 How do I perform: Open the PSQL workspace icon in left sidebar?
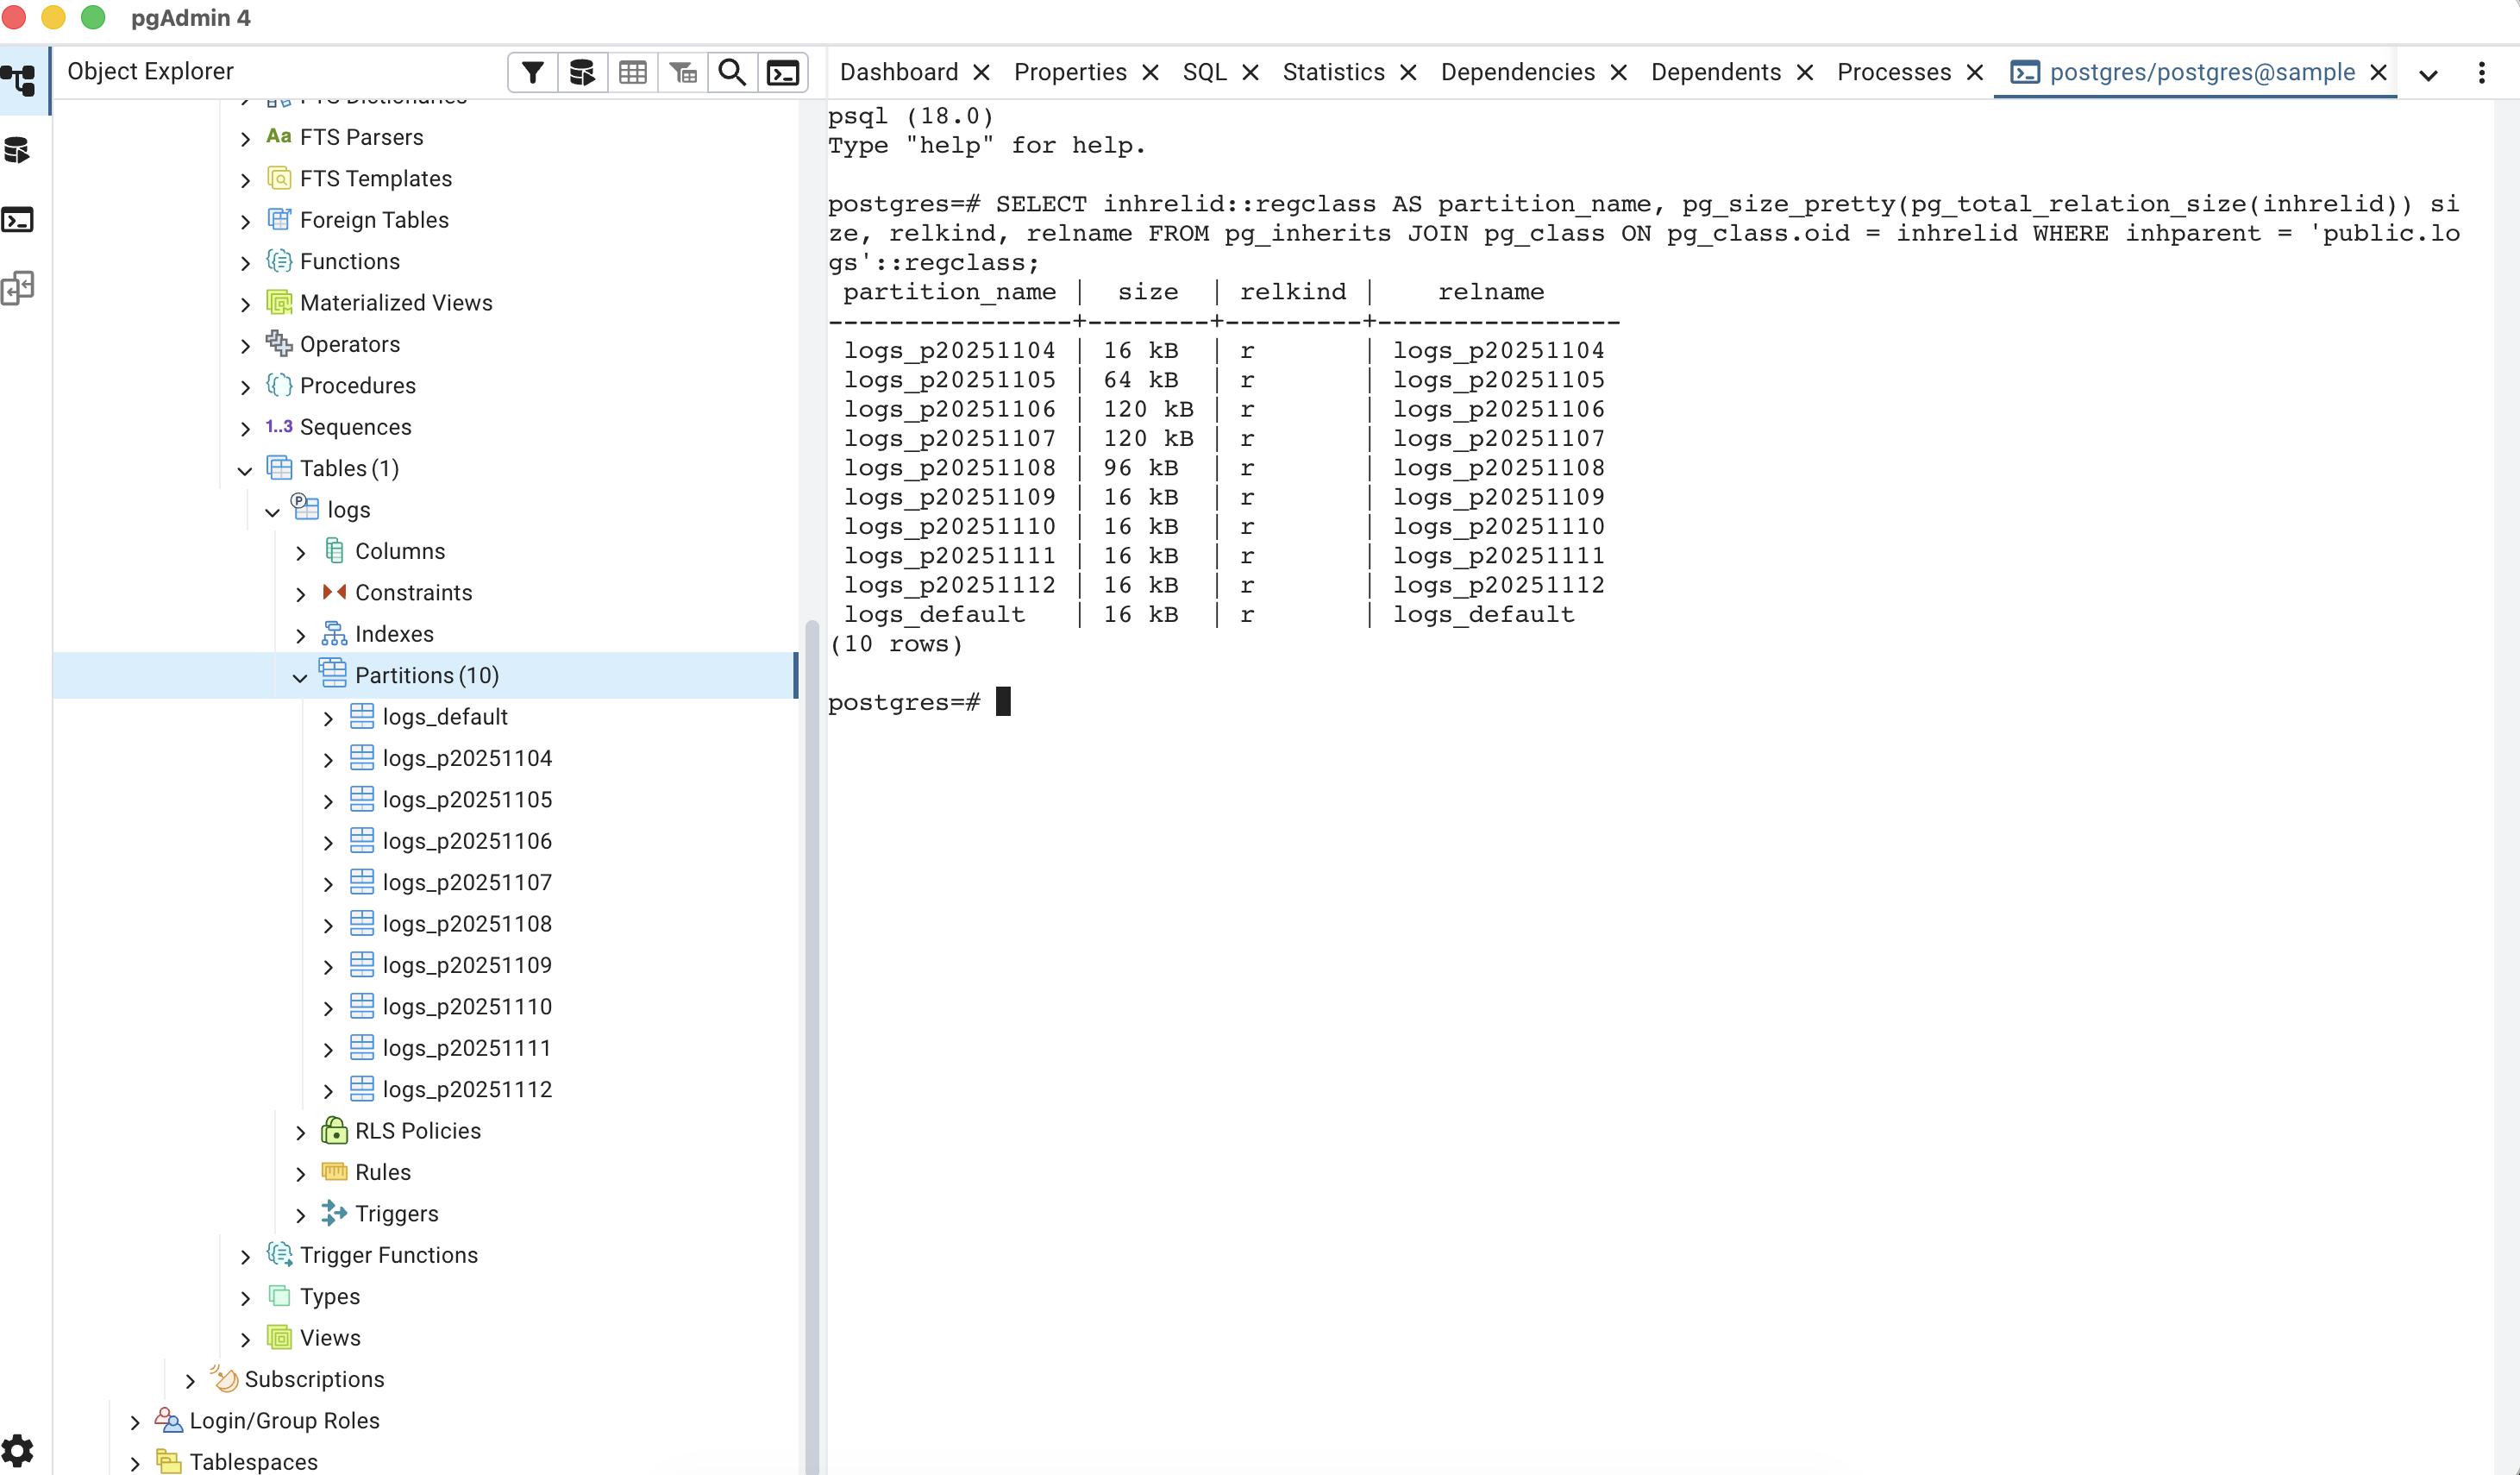pos(18,220)
